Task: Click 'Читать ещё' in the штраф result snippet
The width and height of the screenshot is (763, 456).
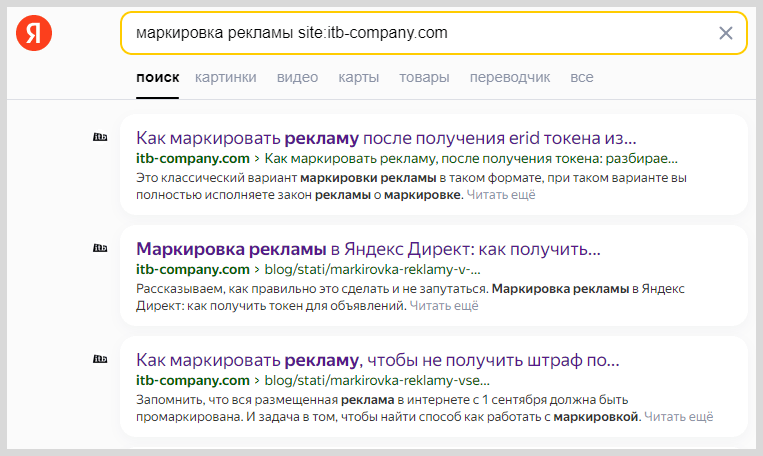Action: pos(679,417)
